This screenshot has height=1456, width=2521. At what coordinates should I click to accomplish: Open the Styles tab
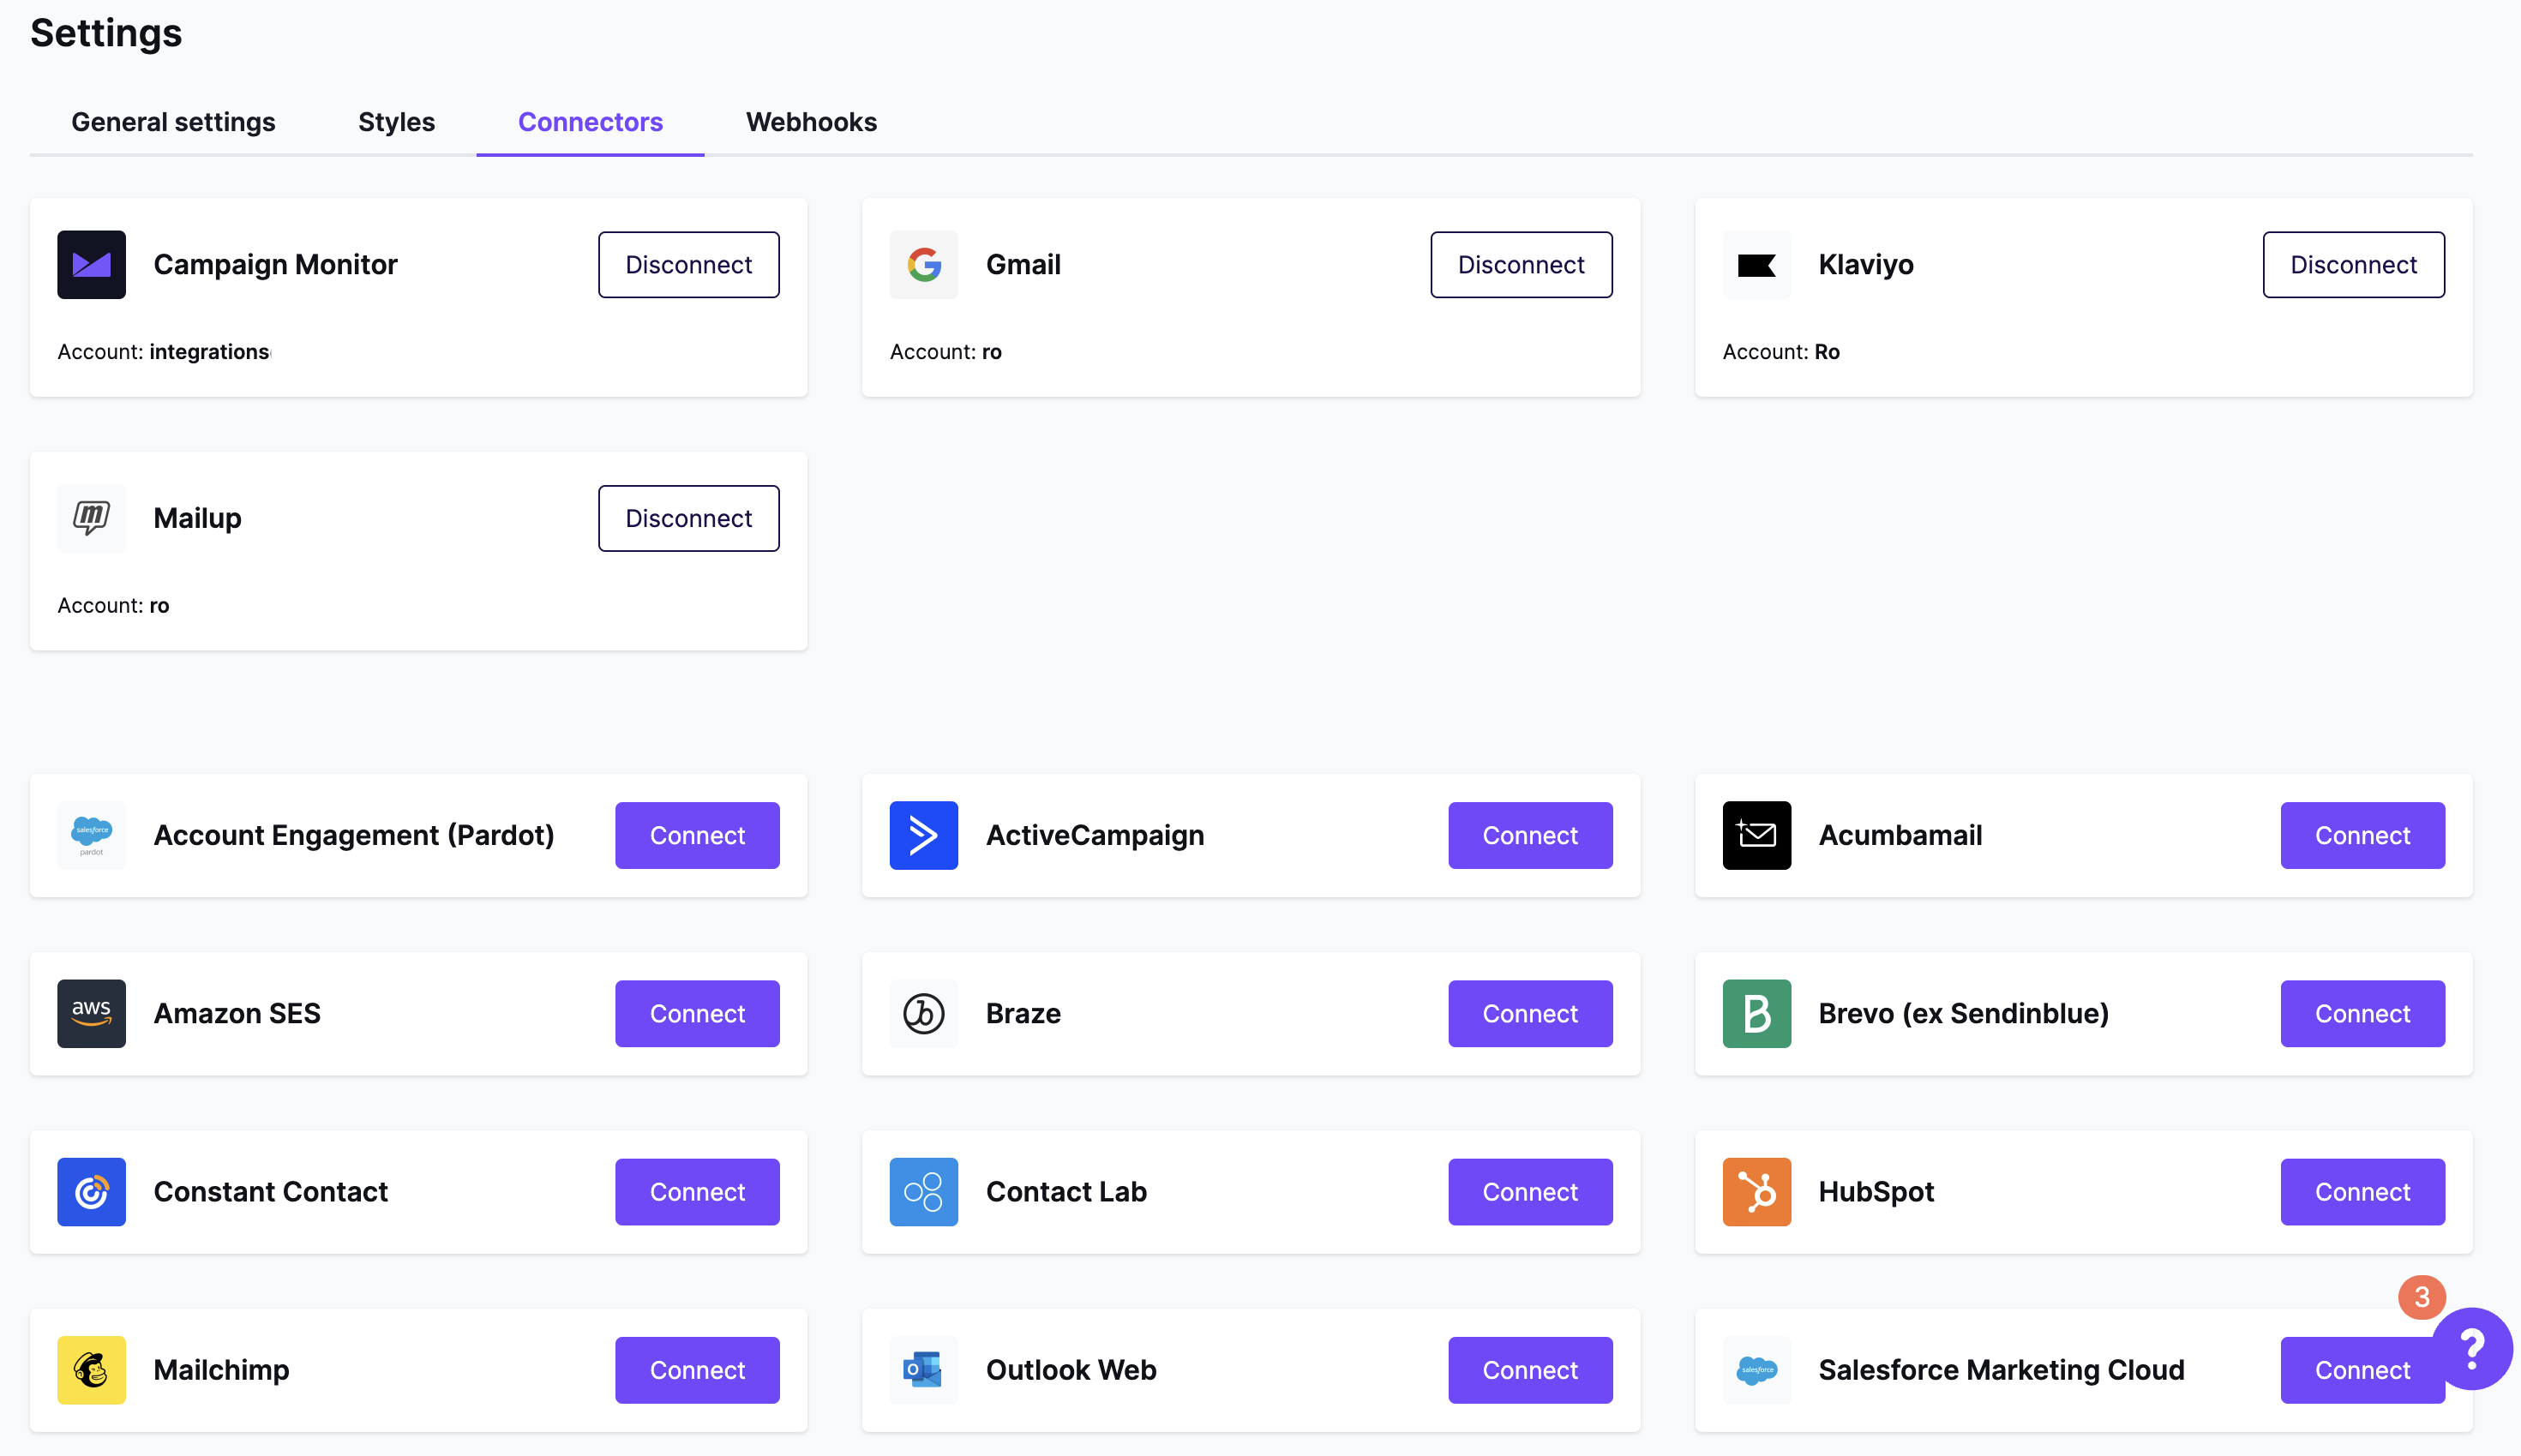point(396,122)
